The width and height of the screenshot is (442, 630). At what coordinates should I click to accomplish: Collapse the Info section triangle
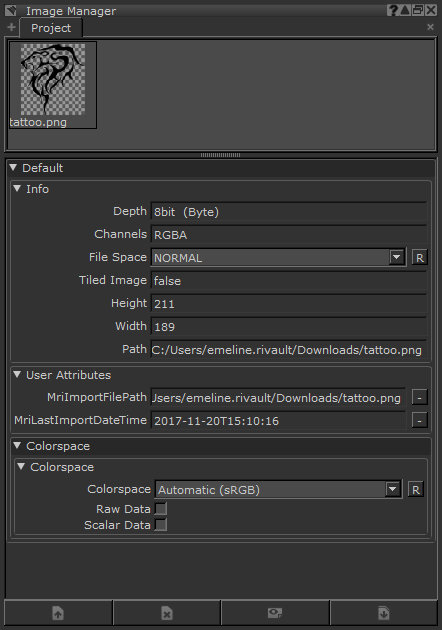17,188
